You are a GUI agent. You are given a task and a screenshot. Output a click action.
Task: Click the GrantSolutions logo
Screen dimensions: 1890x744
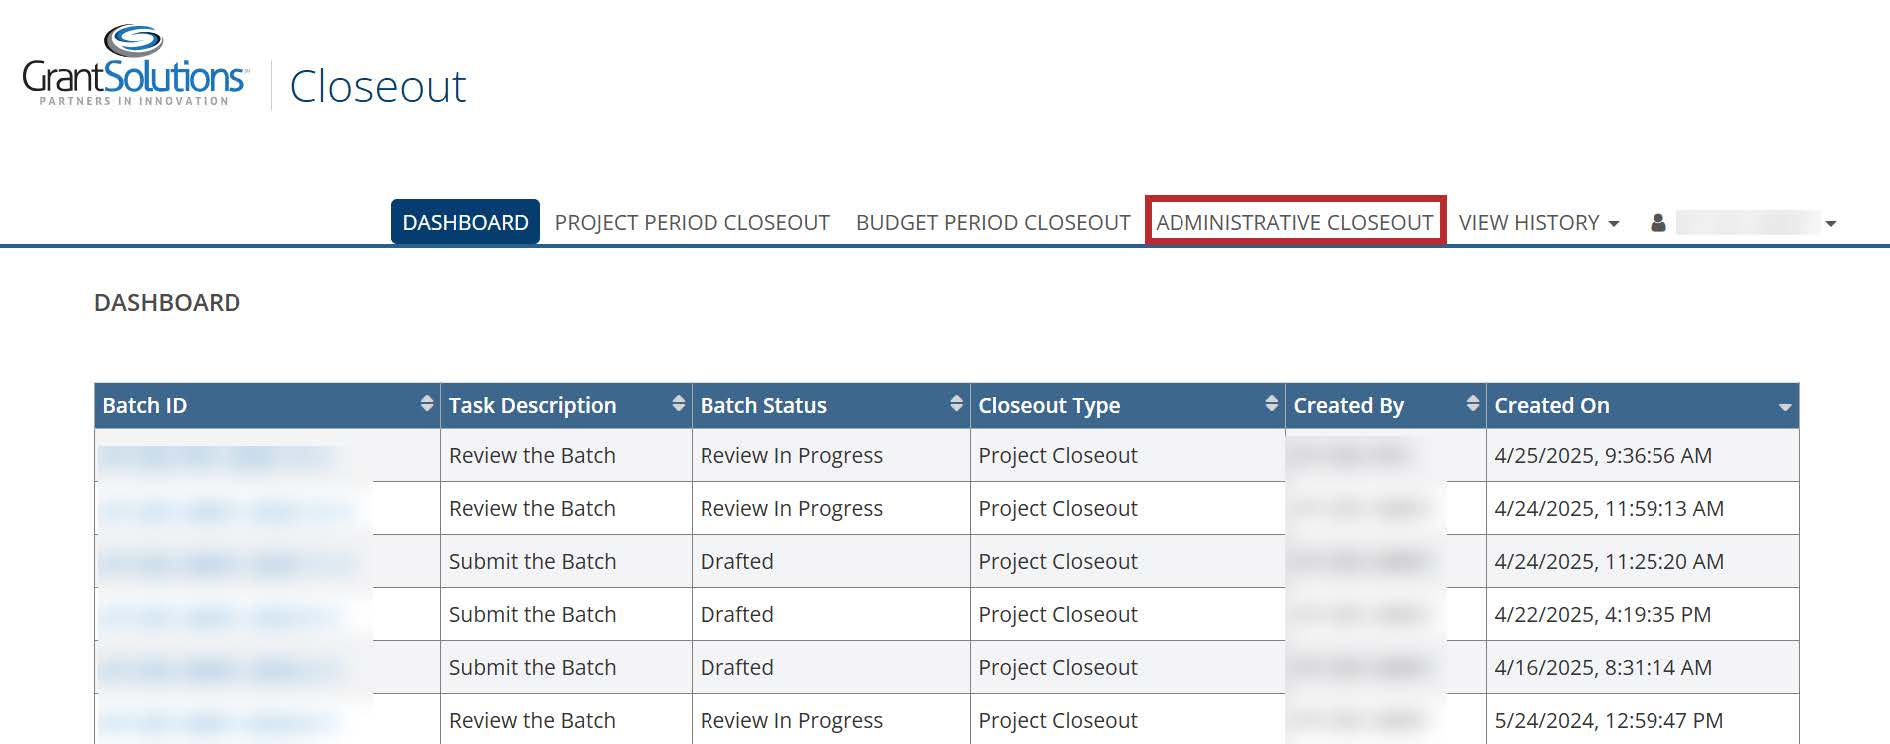[134, 66]
